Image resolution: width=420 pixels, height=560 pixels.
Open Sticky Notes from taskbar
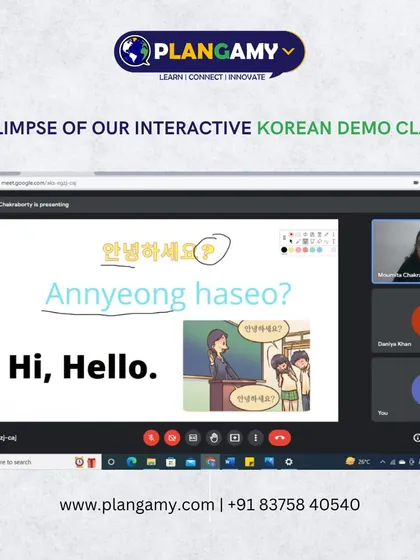[x=249, y=462]
